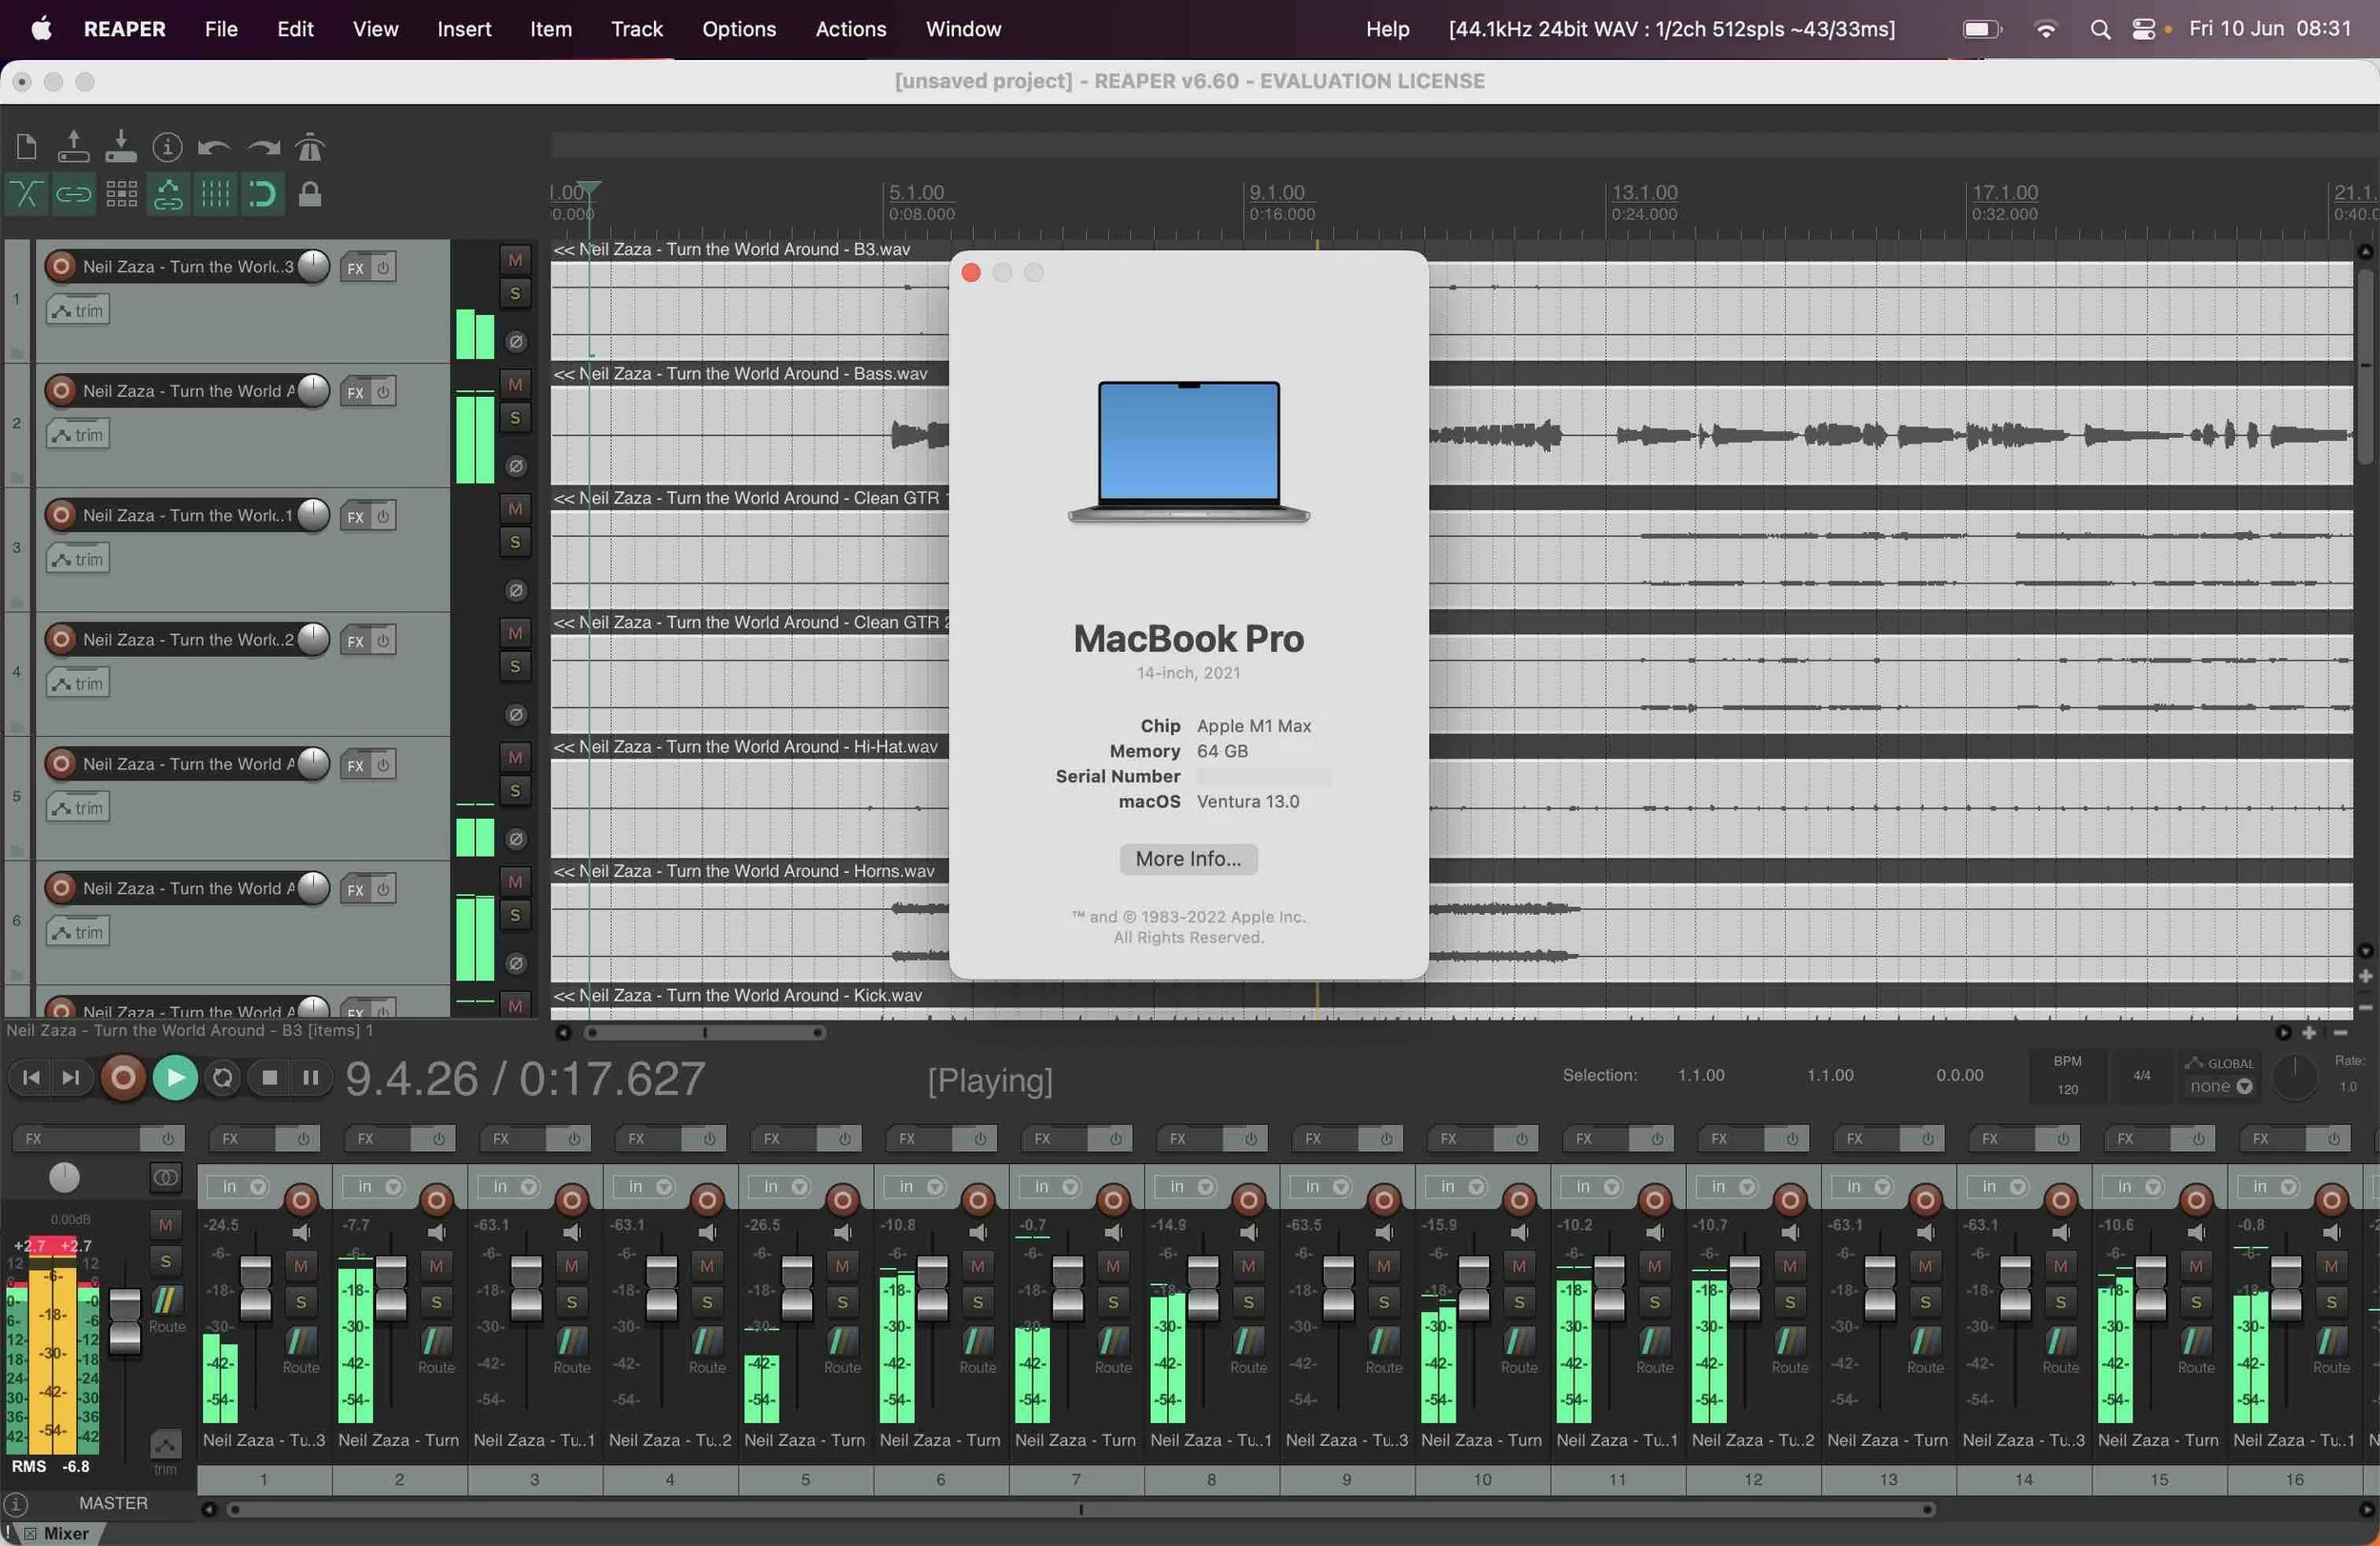The image size is (2380, 1546).
Task: Click the undo arrow icon
Action: pos(214,148)
